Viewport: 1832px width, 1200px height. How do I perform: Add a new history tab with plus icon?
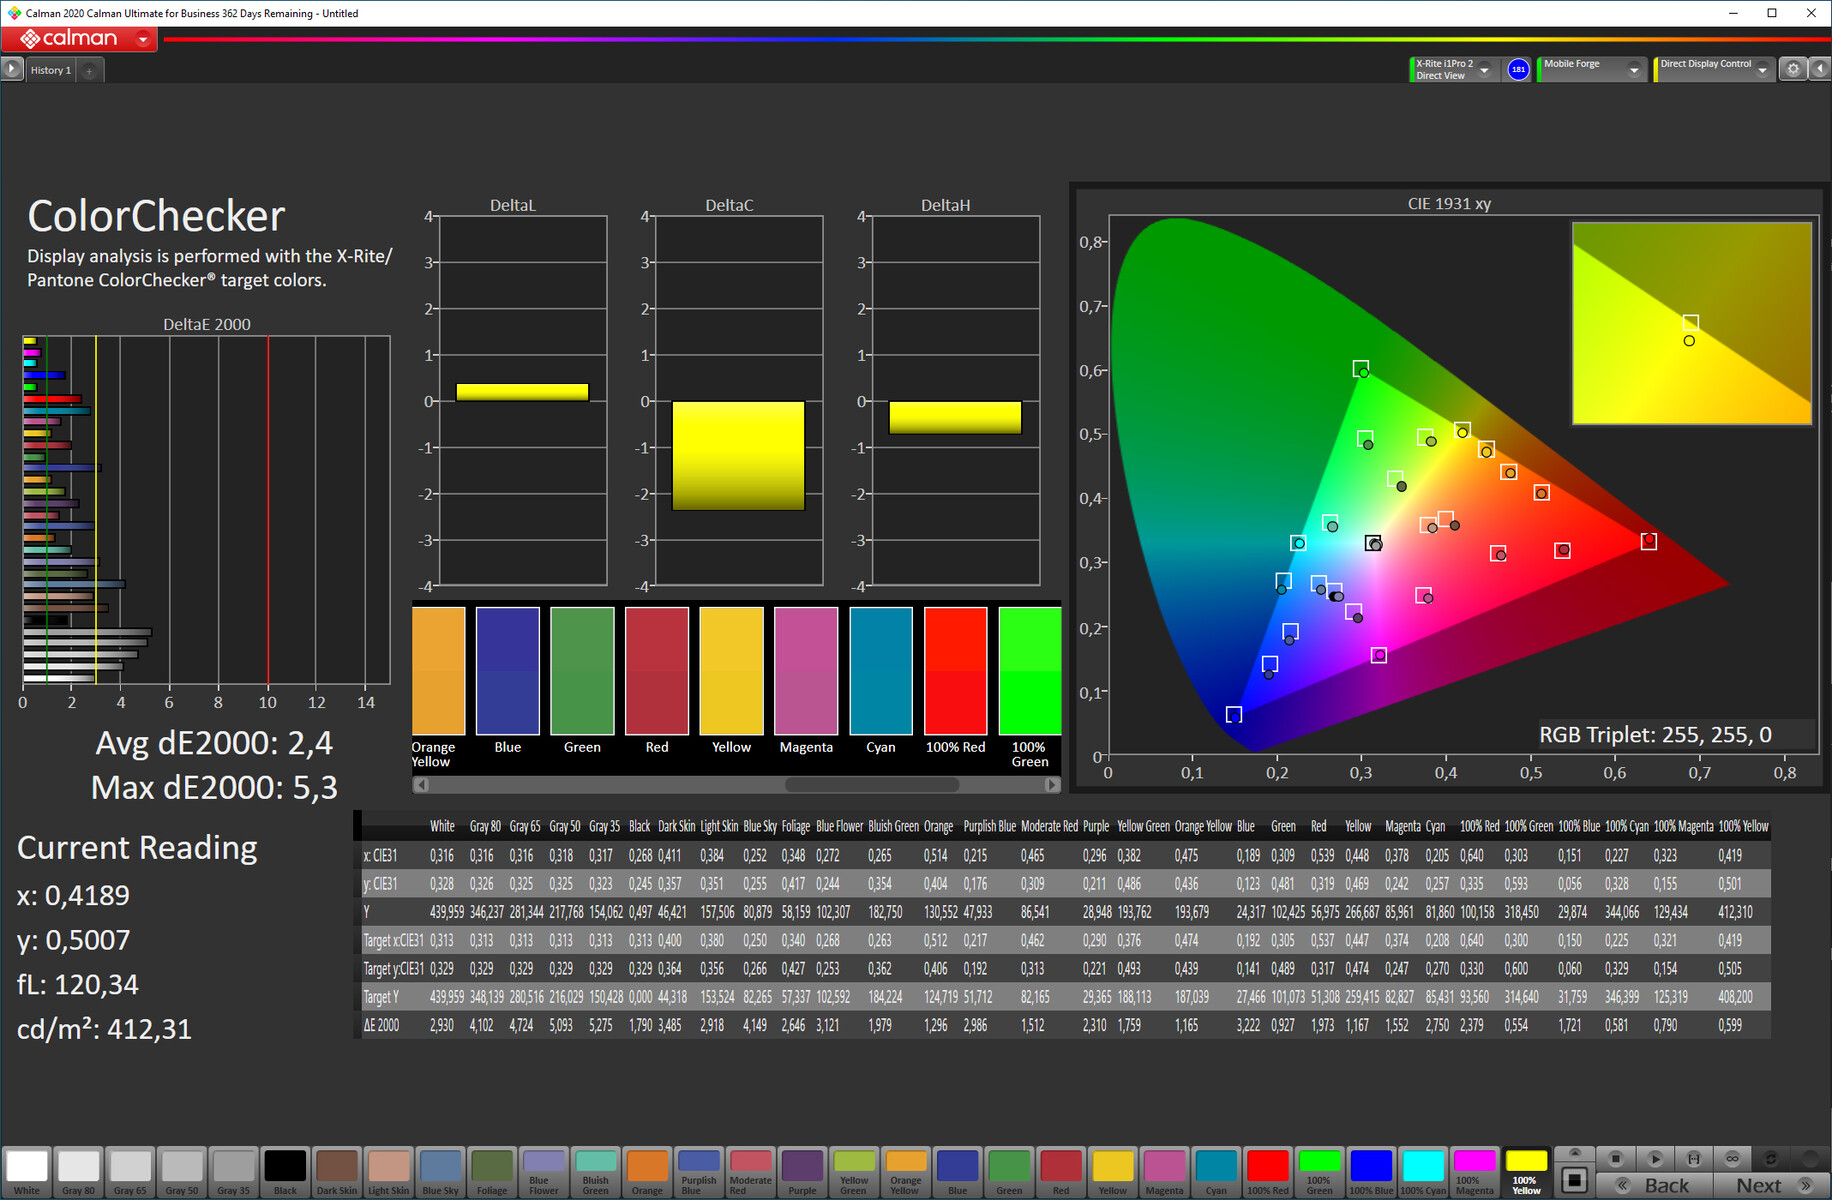pos(89,70)
